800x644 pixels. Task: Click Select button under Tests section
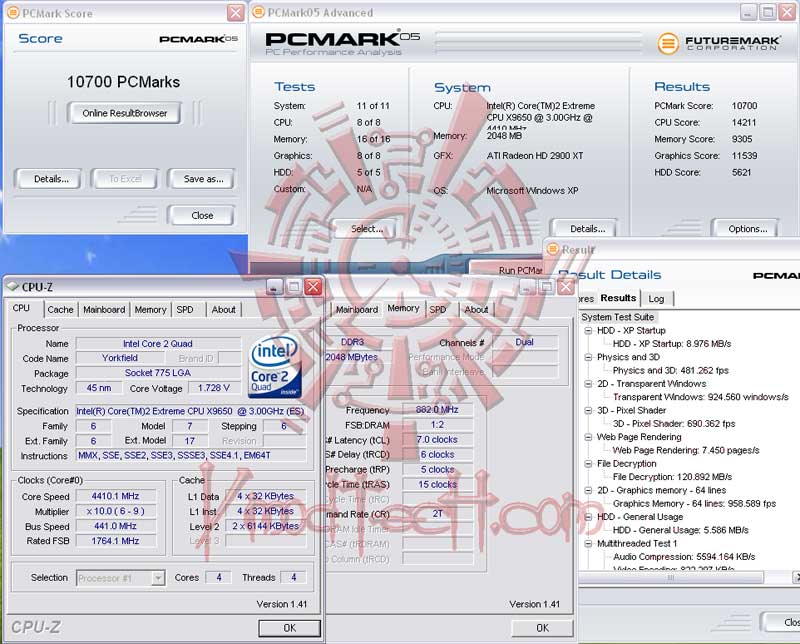click(365, 229)
